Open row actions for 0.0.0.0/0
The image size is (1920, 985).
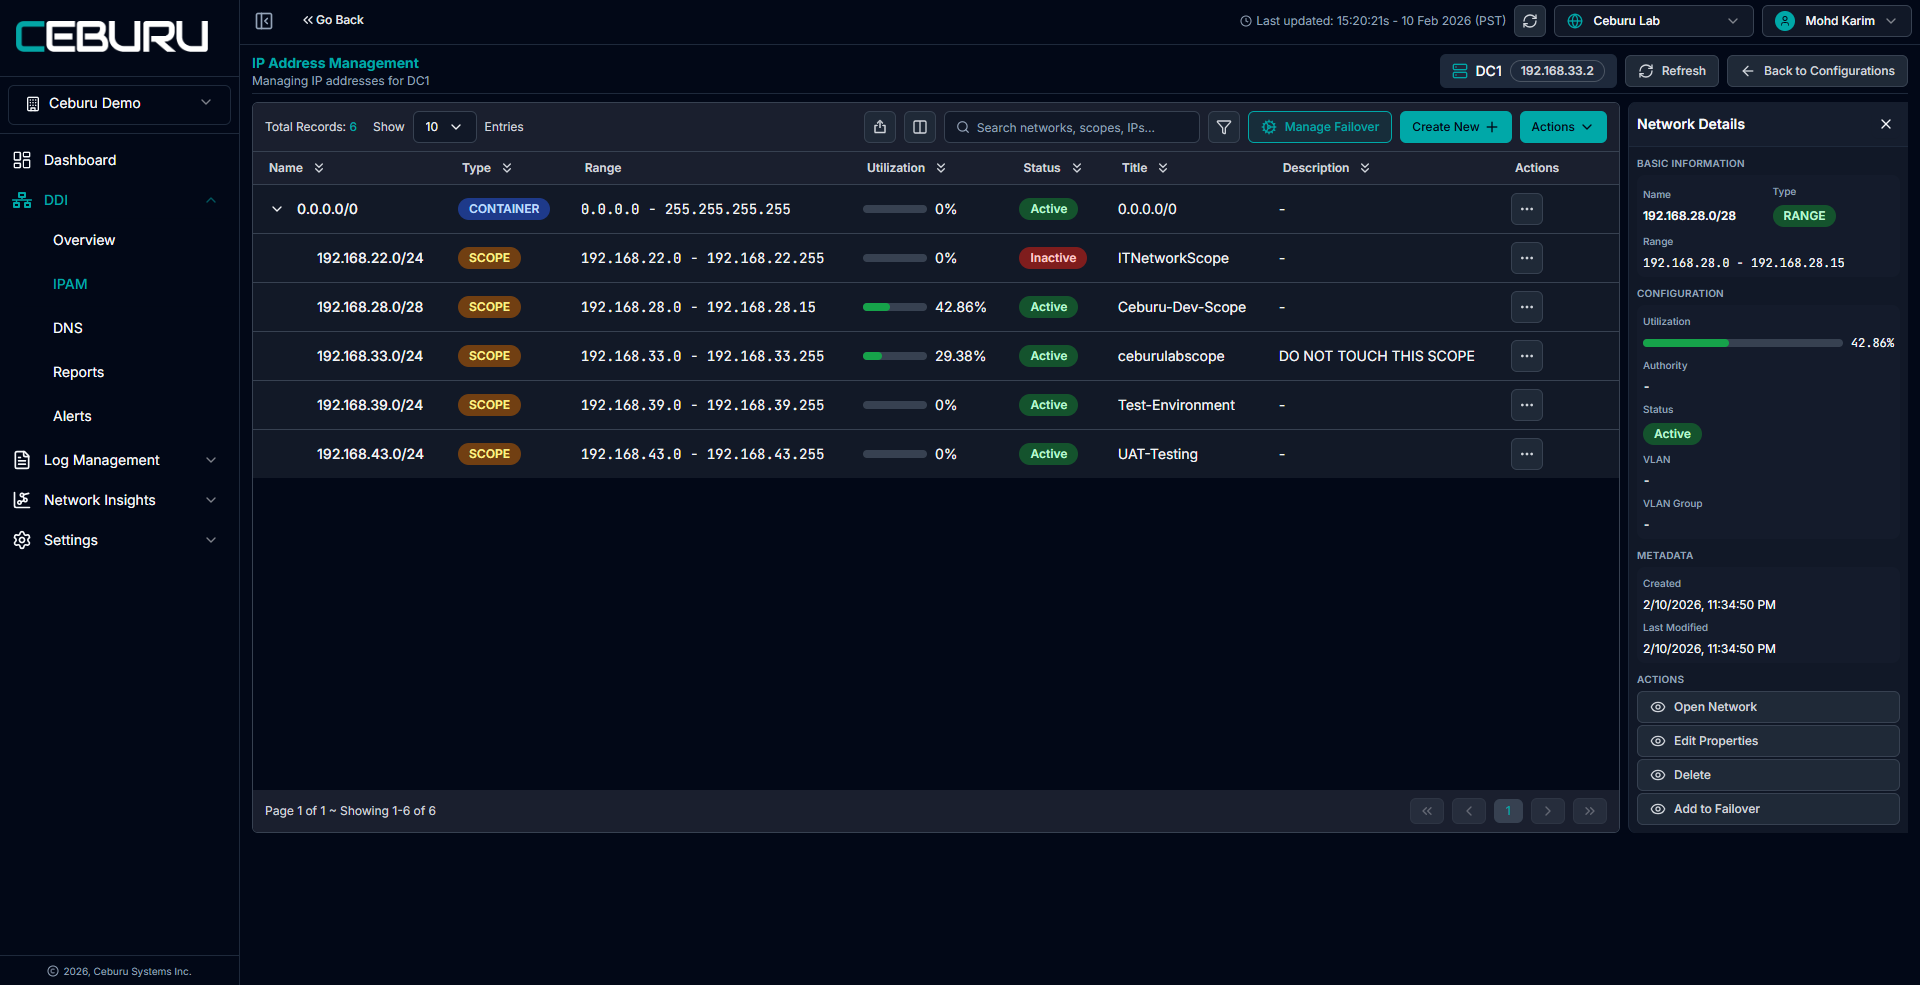1527,209
